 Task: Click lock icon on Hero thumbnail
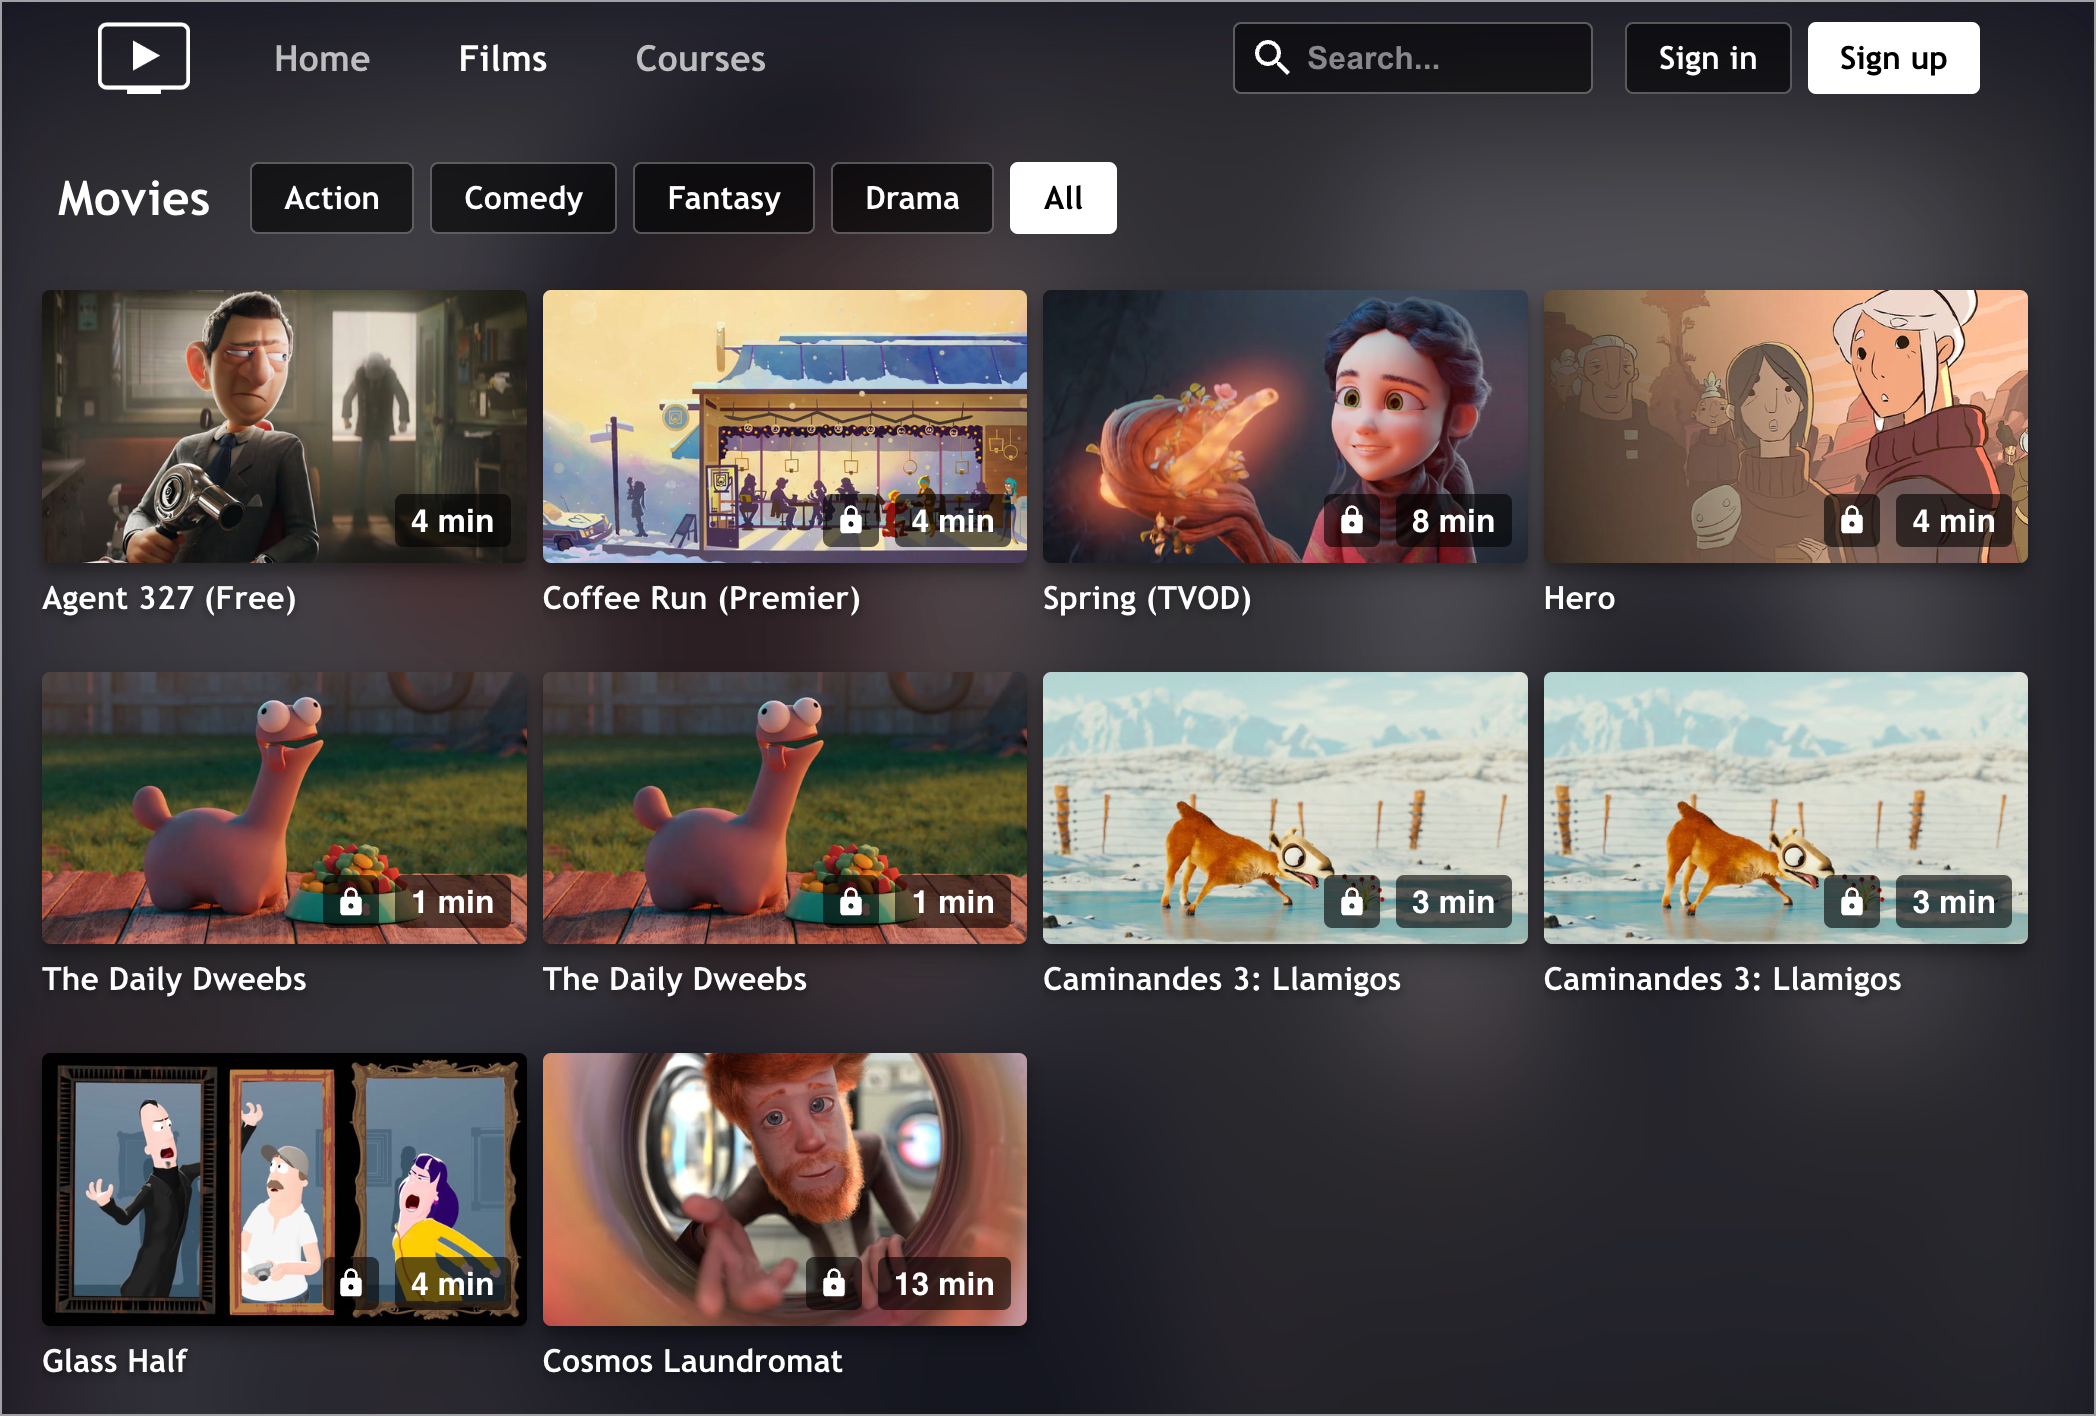tap(1851, 520)
